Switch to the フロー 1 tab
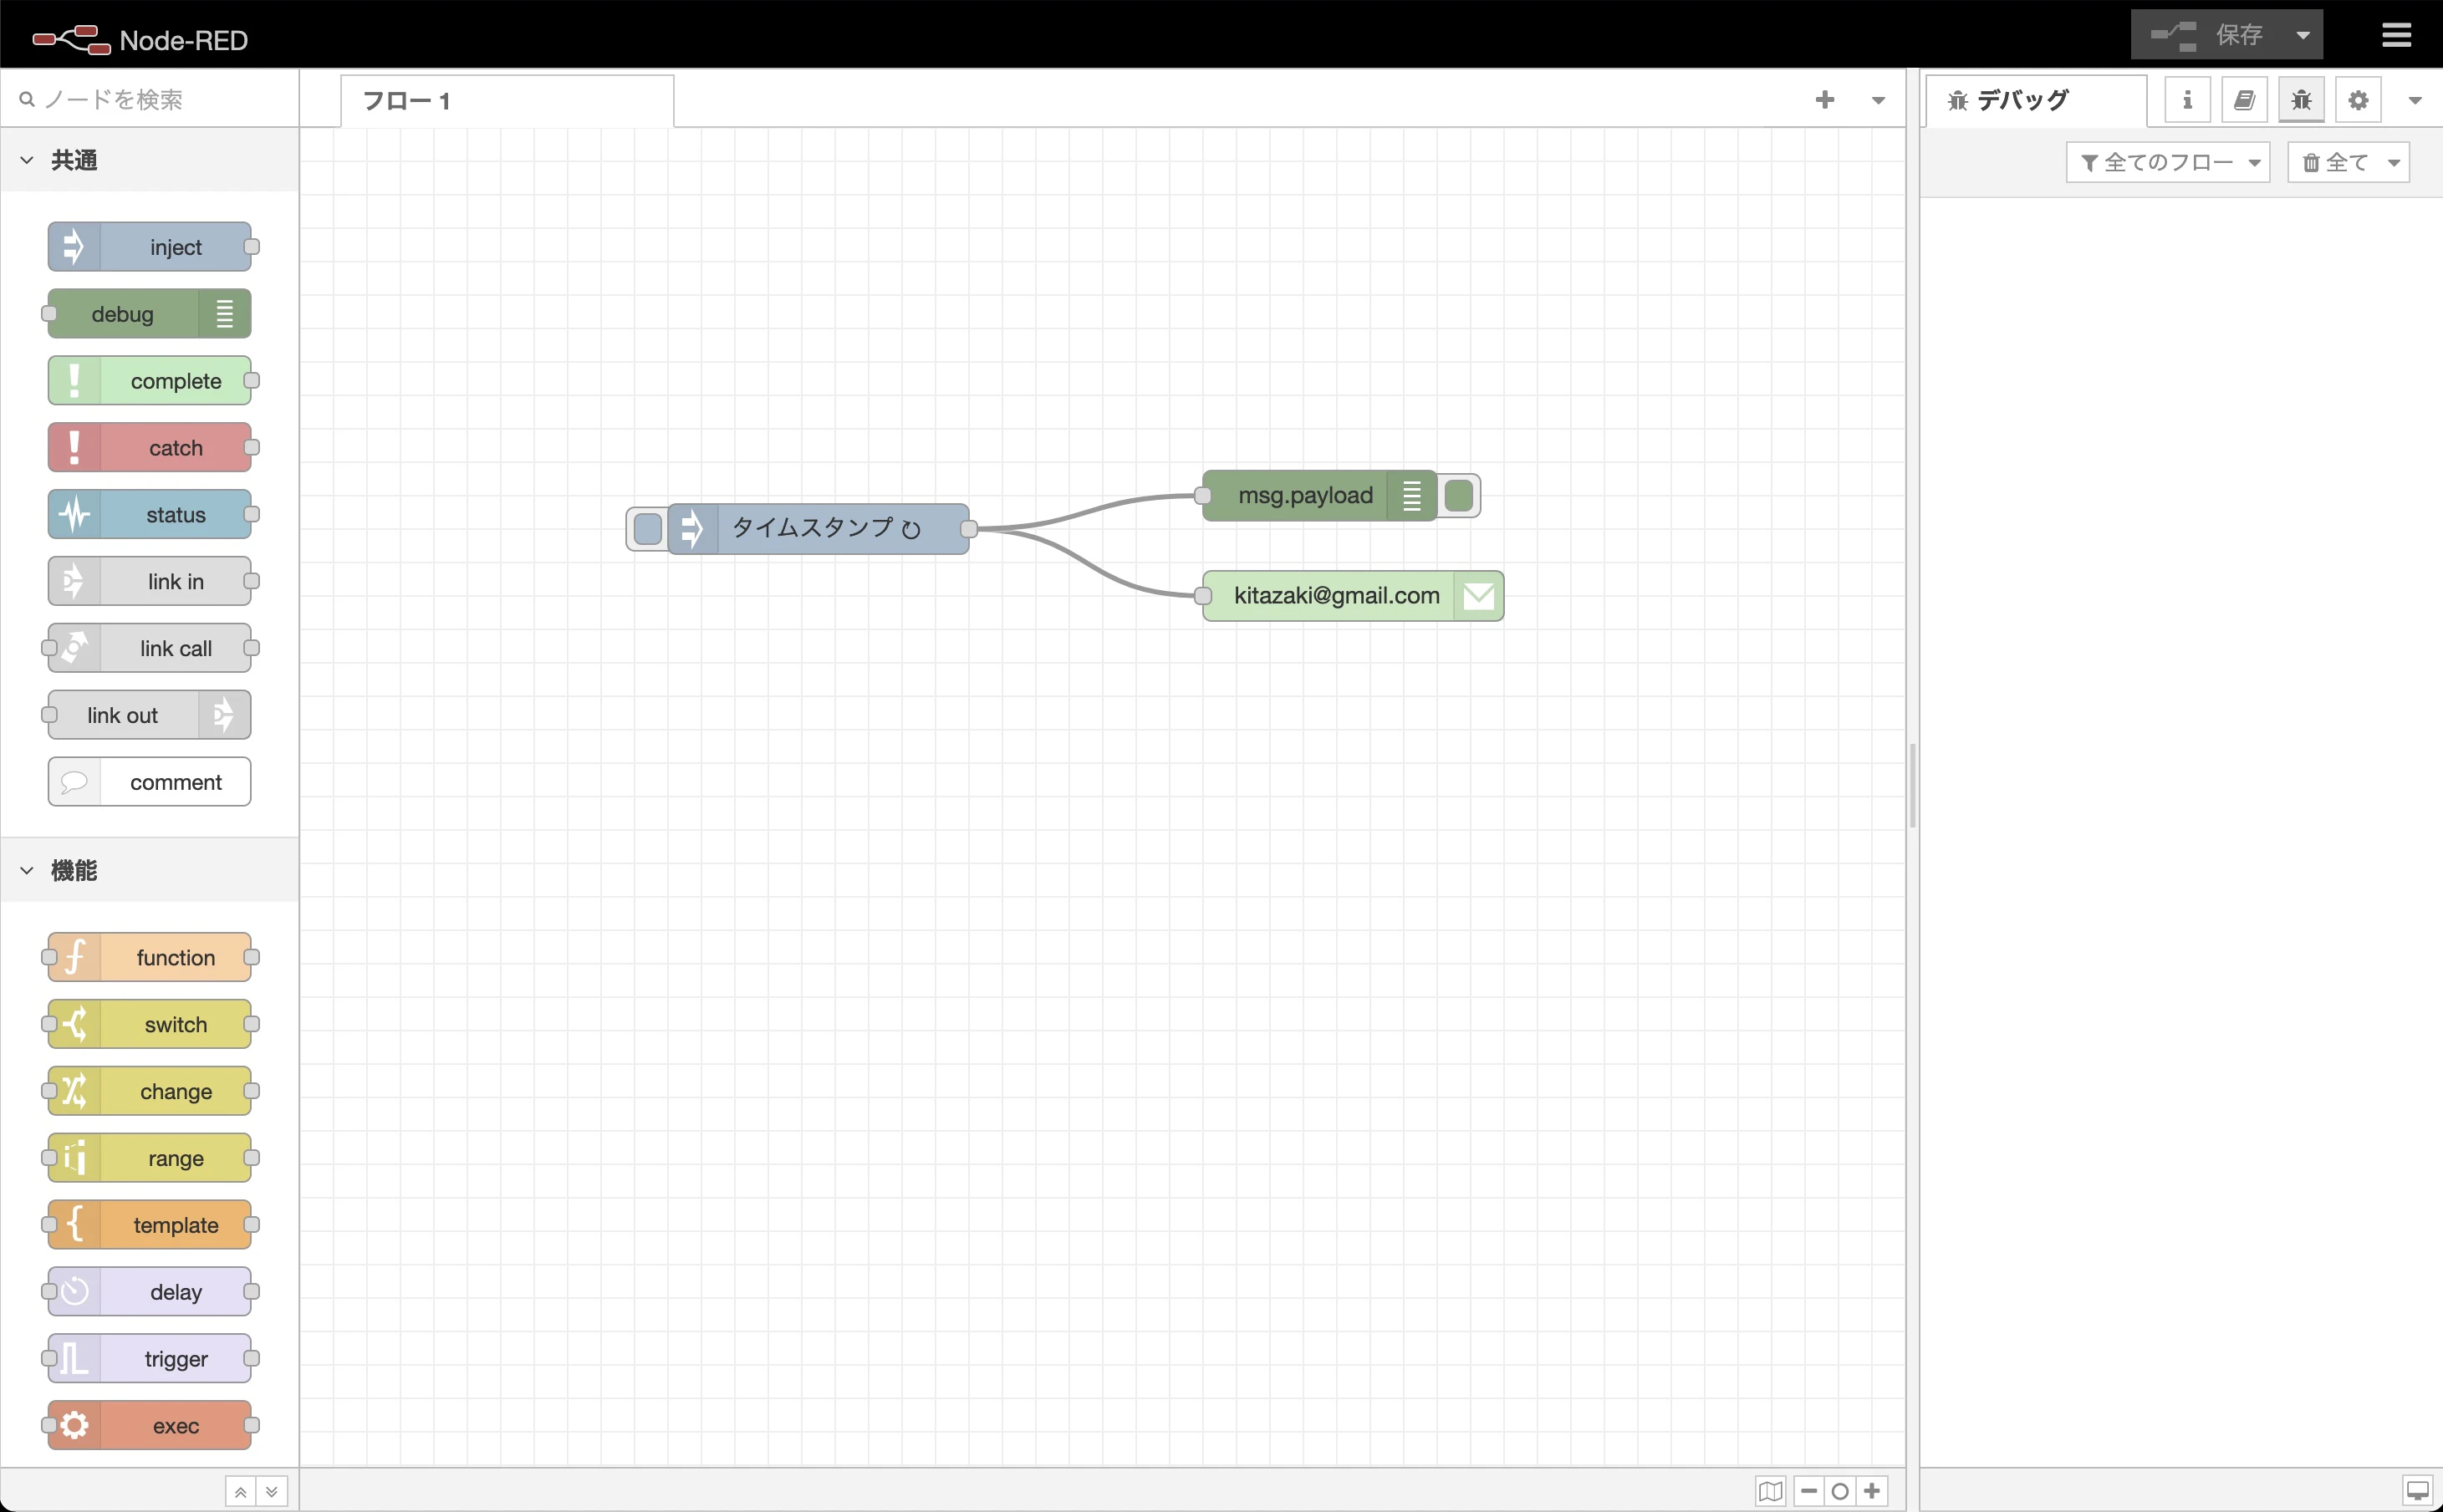 pos(507,101)
